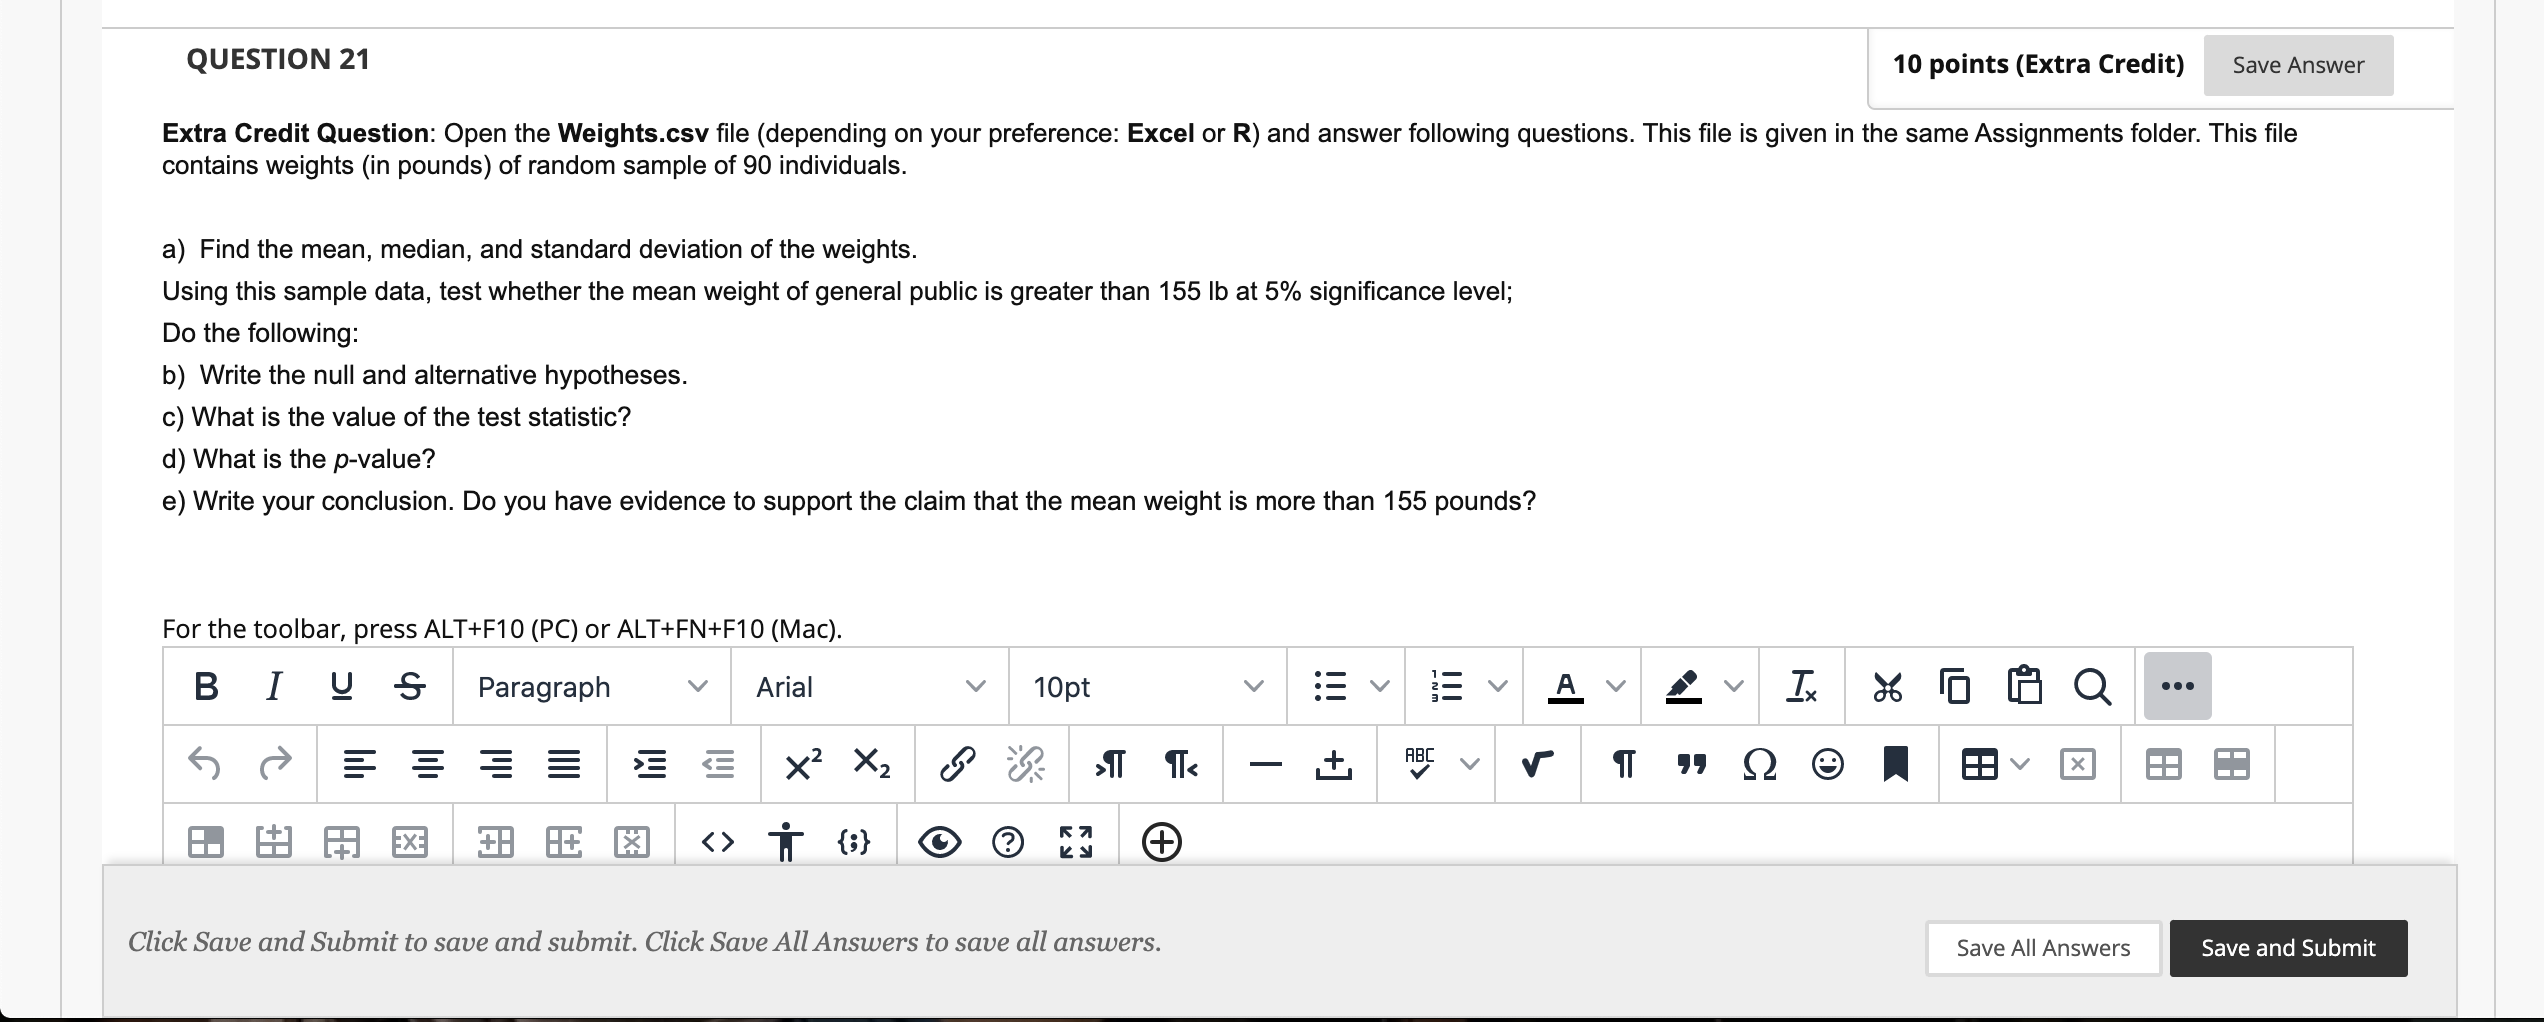Center align text
The height and width of the screenshot is (1022, 2544).
[x=428, y=765]
